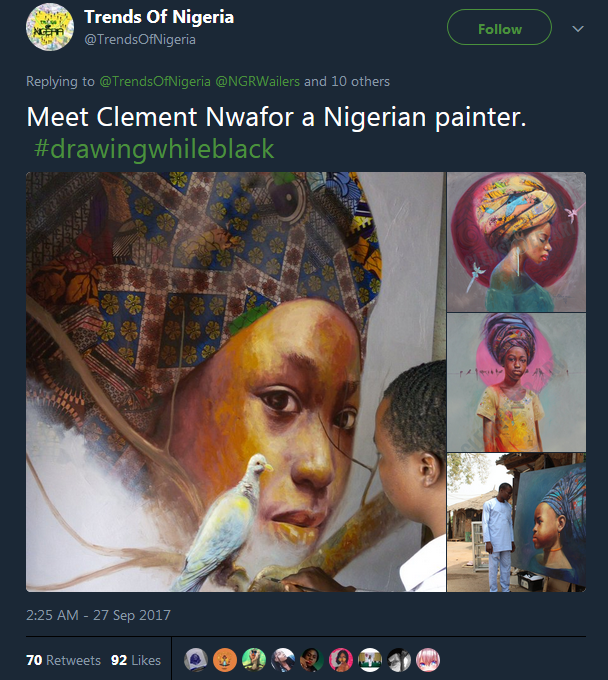Screen dimensions: 608x680
Task: Open the pink-haired anime liker avatar
Action: [428, 660]
